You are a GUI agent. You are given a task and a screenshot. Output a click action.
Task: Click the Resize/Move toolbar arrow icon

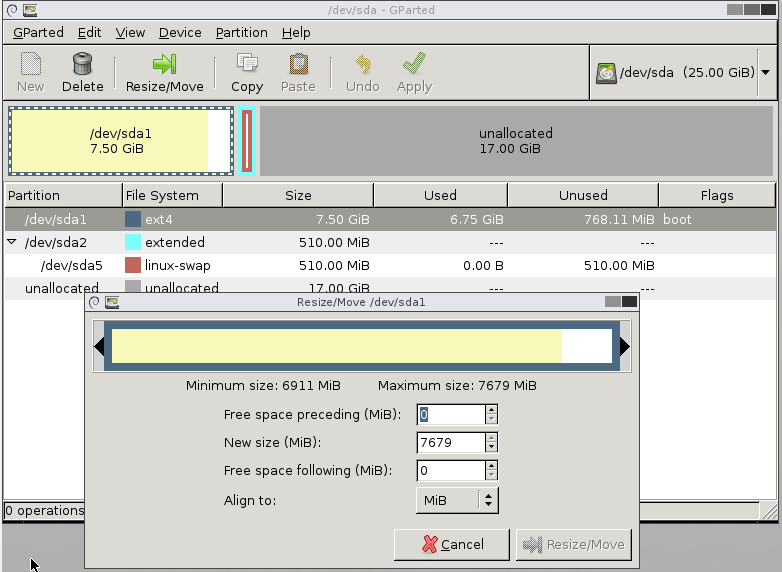click(165, 64)
